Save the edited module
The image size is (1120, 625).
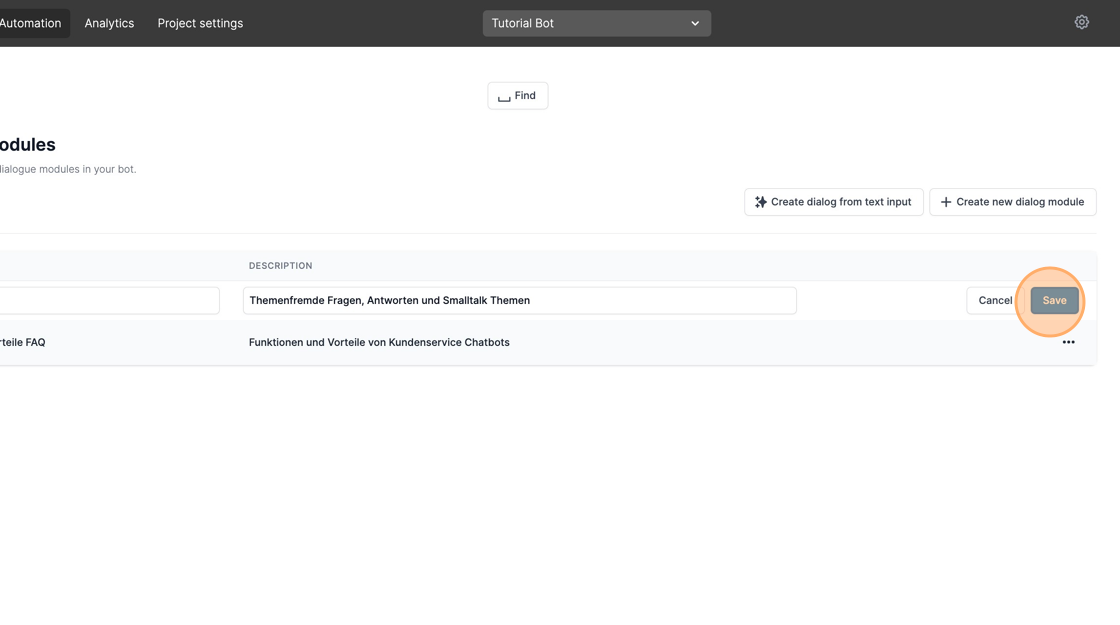pos(1054,301)
